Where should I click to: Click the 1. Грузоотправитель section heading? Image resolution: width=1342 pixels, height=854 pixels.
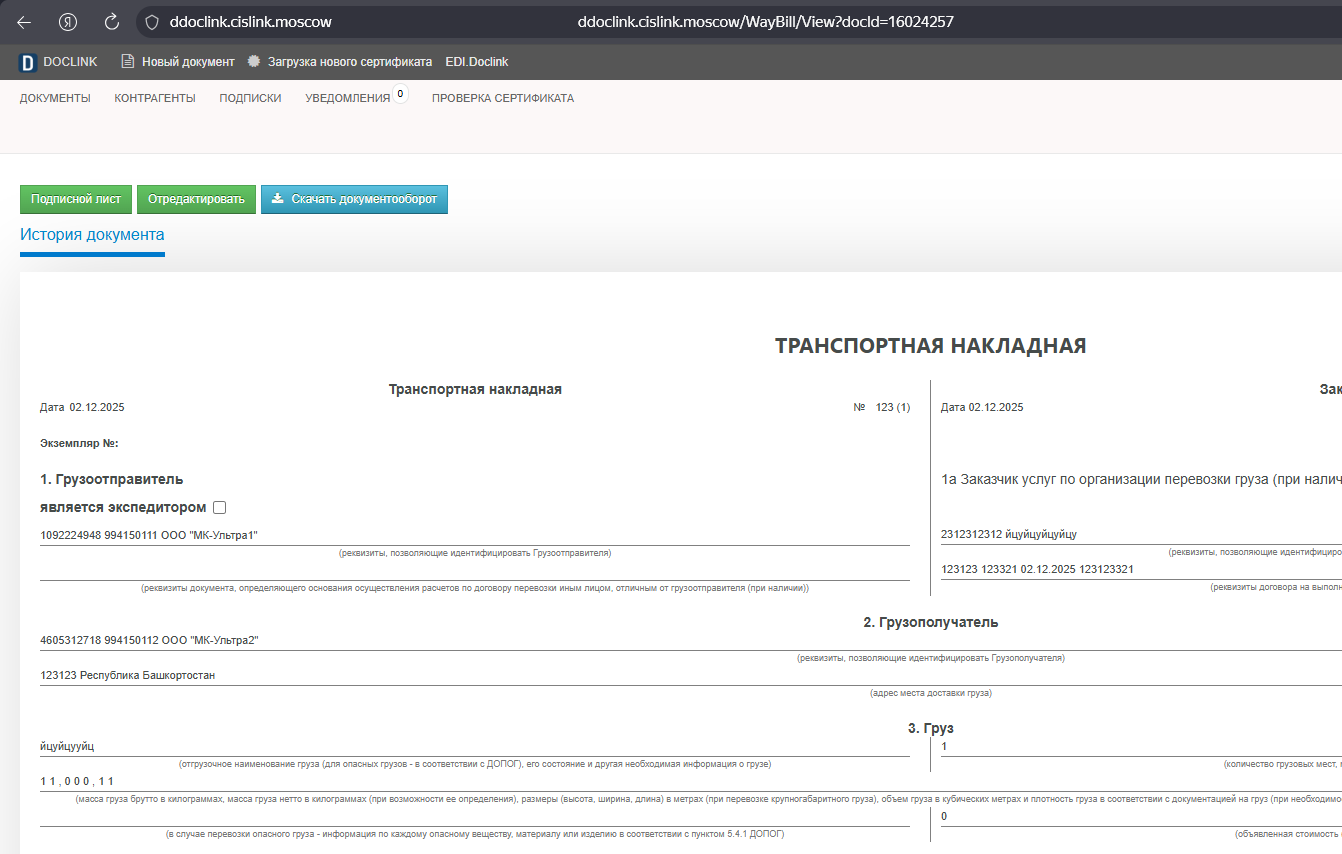112,480
